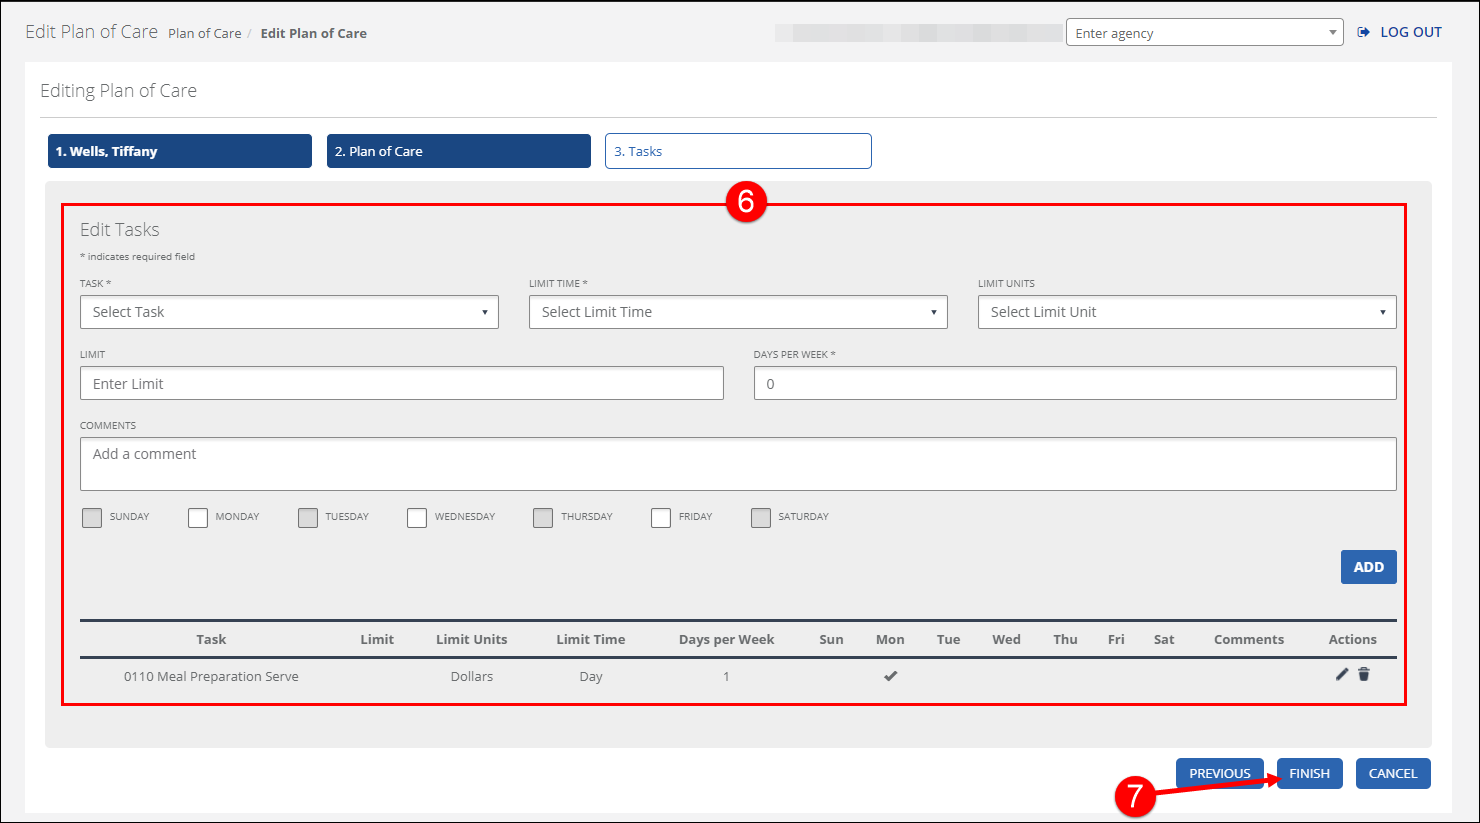Open the Enter agency combo box
The image size is (1480, 823).
click(x=1203, y=33)
